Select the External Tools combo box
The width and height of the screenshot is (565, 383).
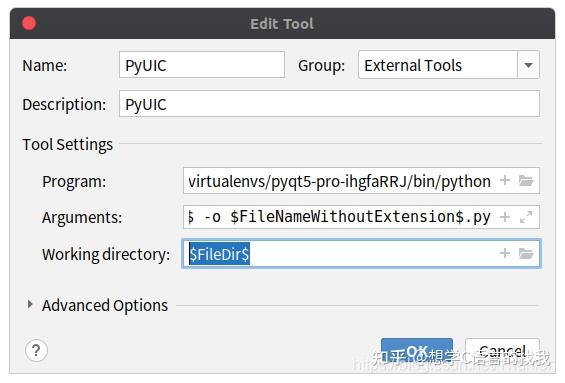449,65
